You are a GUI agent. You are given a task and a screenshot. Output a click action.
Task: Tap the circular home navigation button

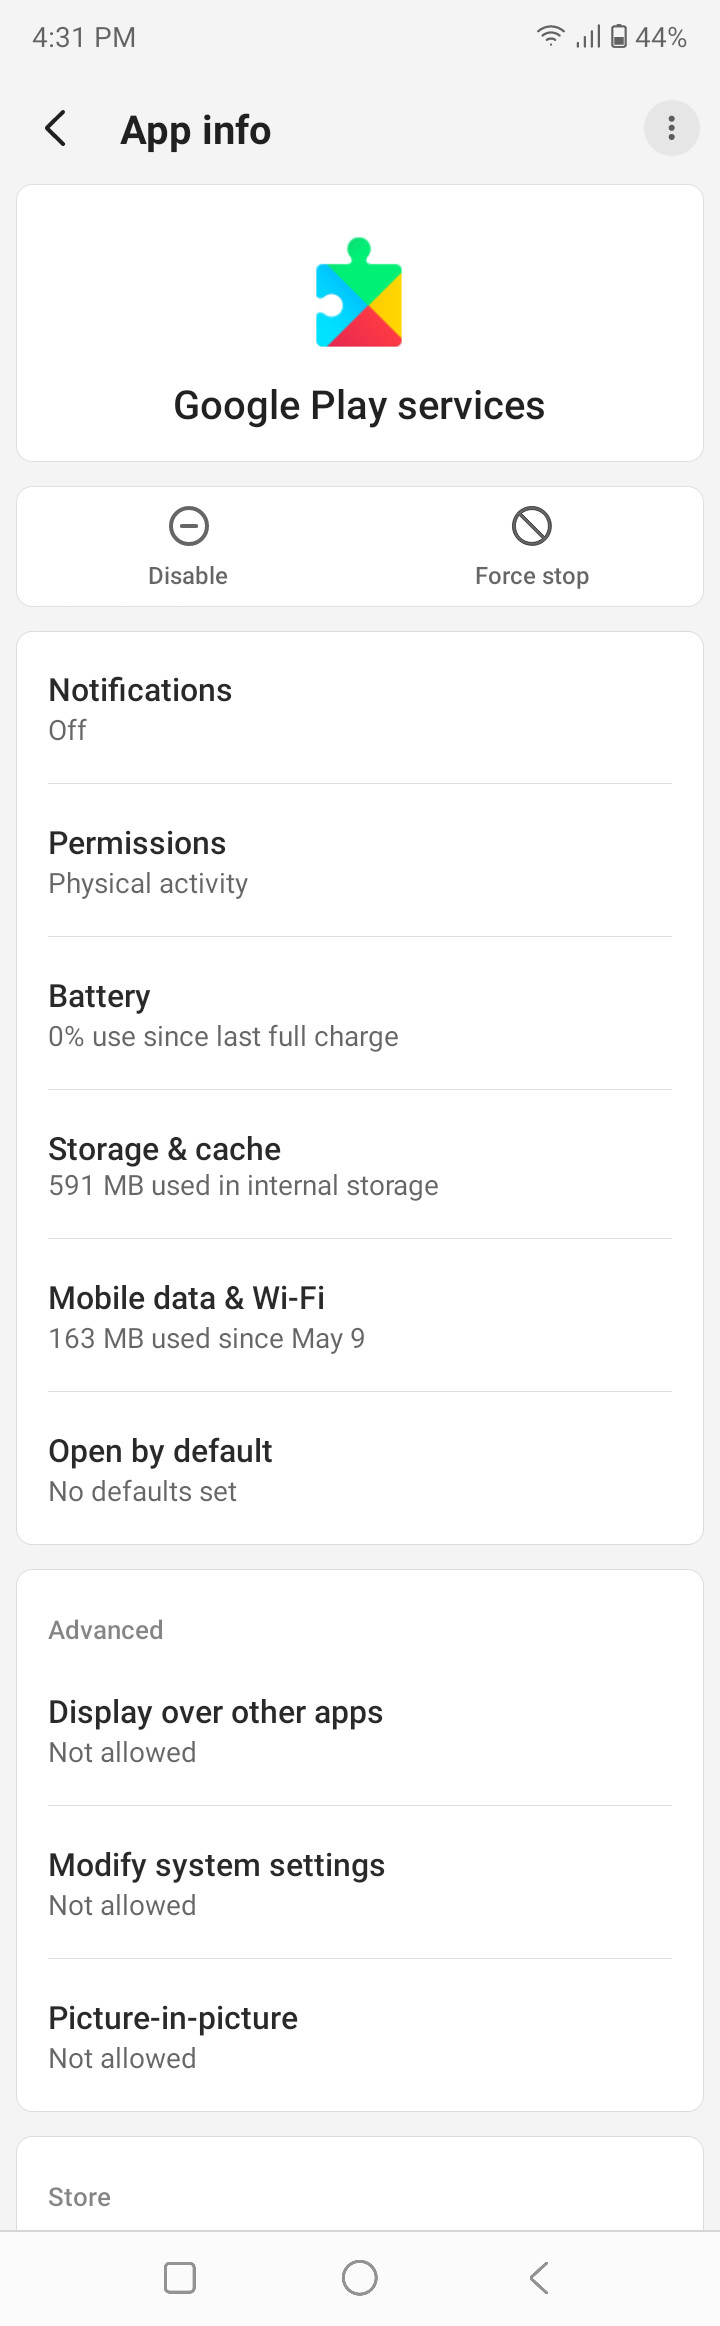point(360,2278)
